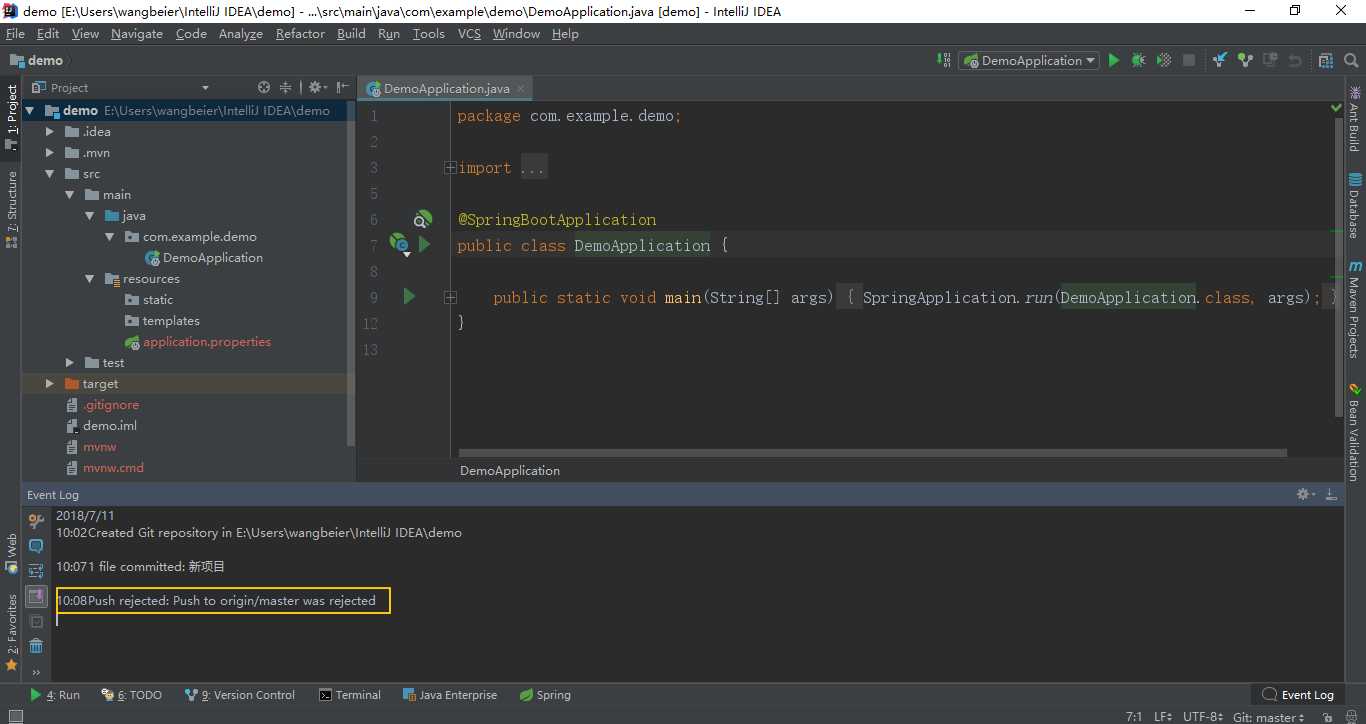Start debugging with the bug icon
Viewport: 1366px width, 724px height.
pos(1139,61)
